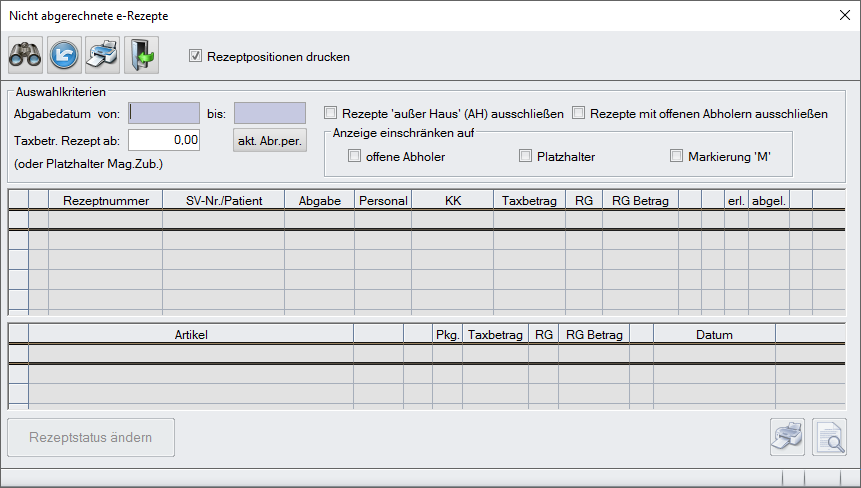Focus the Taxbetr. Rezept ab field
Viewport: 861px width, 488px height.
click(165, 140)
